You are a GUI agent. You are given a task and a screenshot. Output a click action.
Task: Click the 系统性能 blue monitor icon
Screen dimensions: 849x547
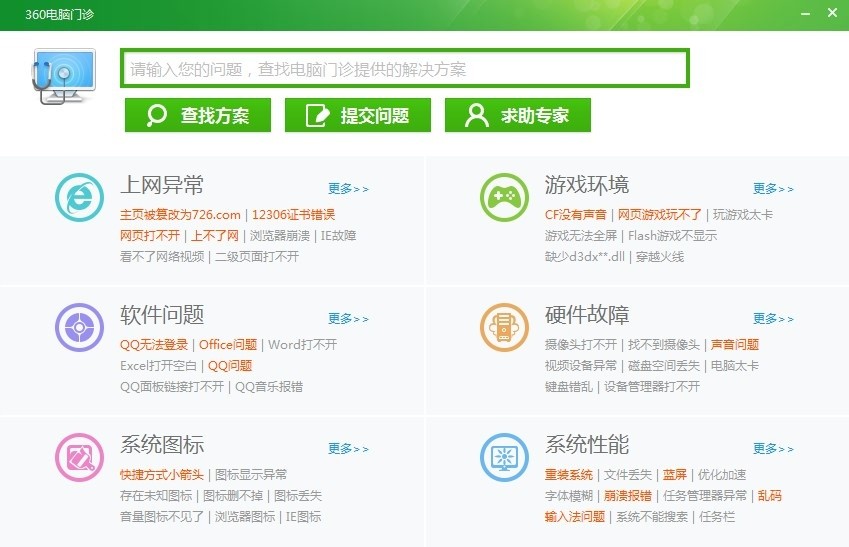click(x=504, y=457)
